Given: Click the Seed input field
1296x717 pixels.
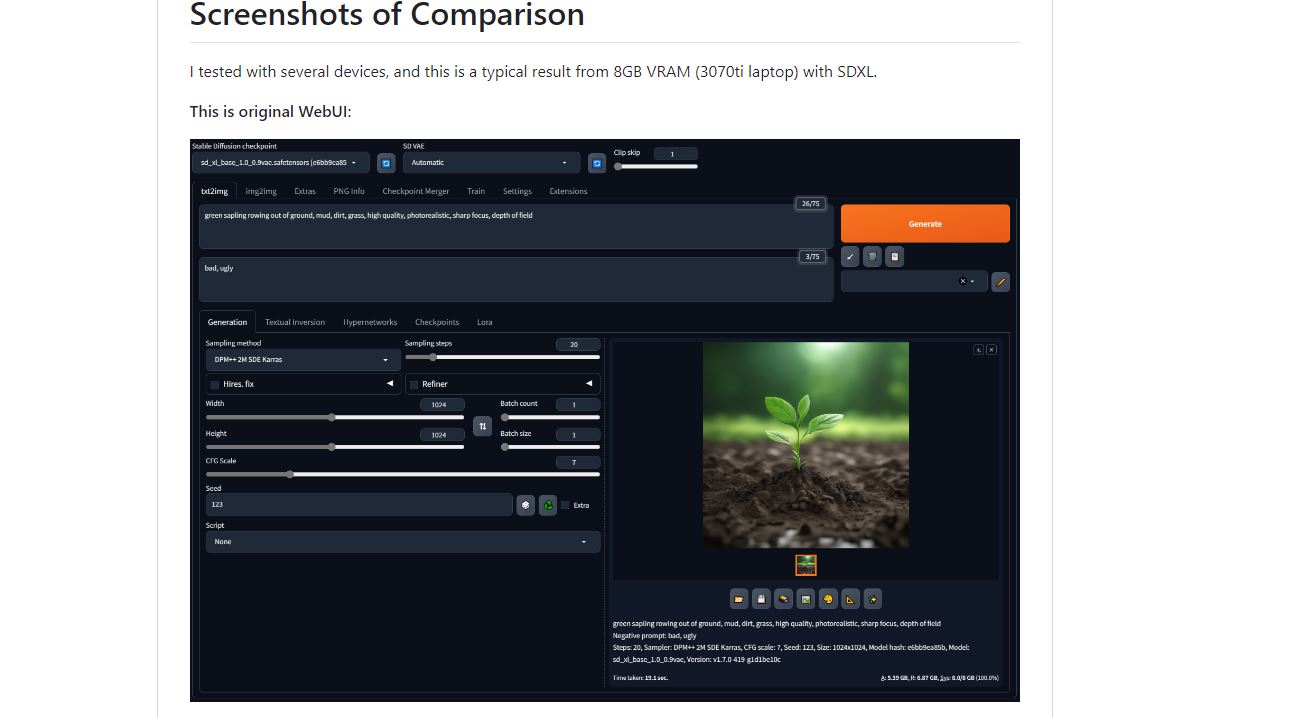Looking at the screenshot, I should [x=358, y=505].
